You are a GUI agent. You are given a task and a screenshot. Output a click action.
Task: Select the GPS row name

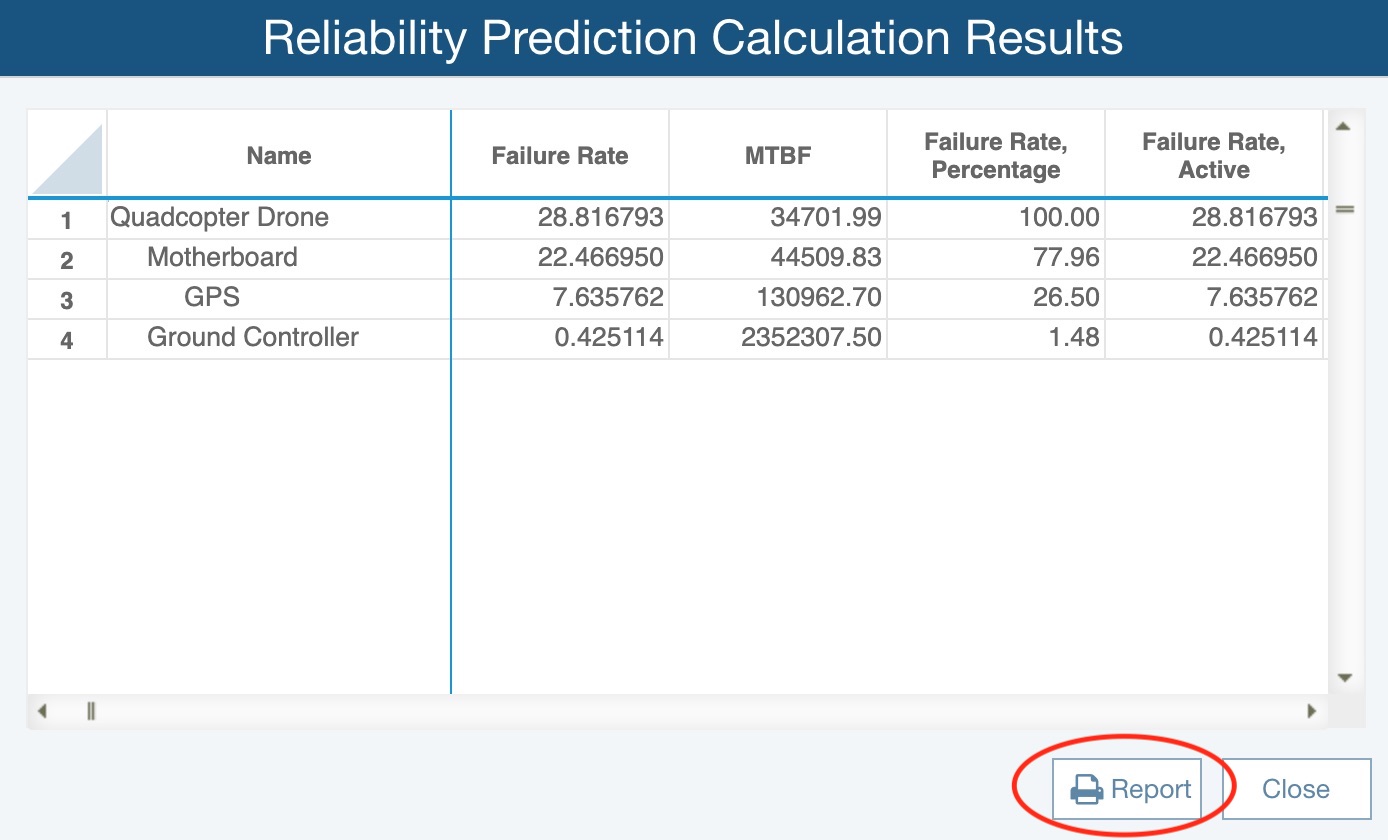pos(212,297)
